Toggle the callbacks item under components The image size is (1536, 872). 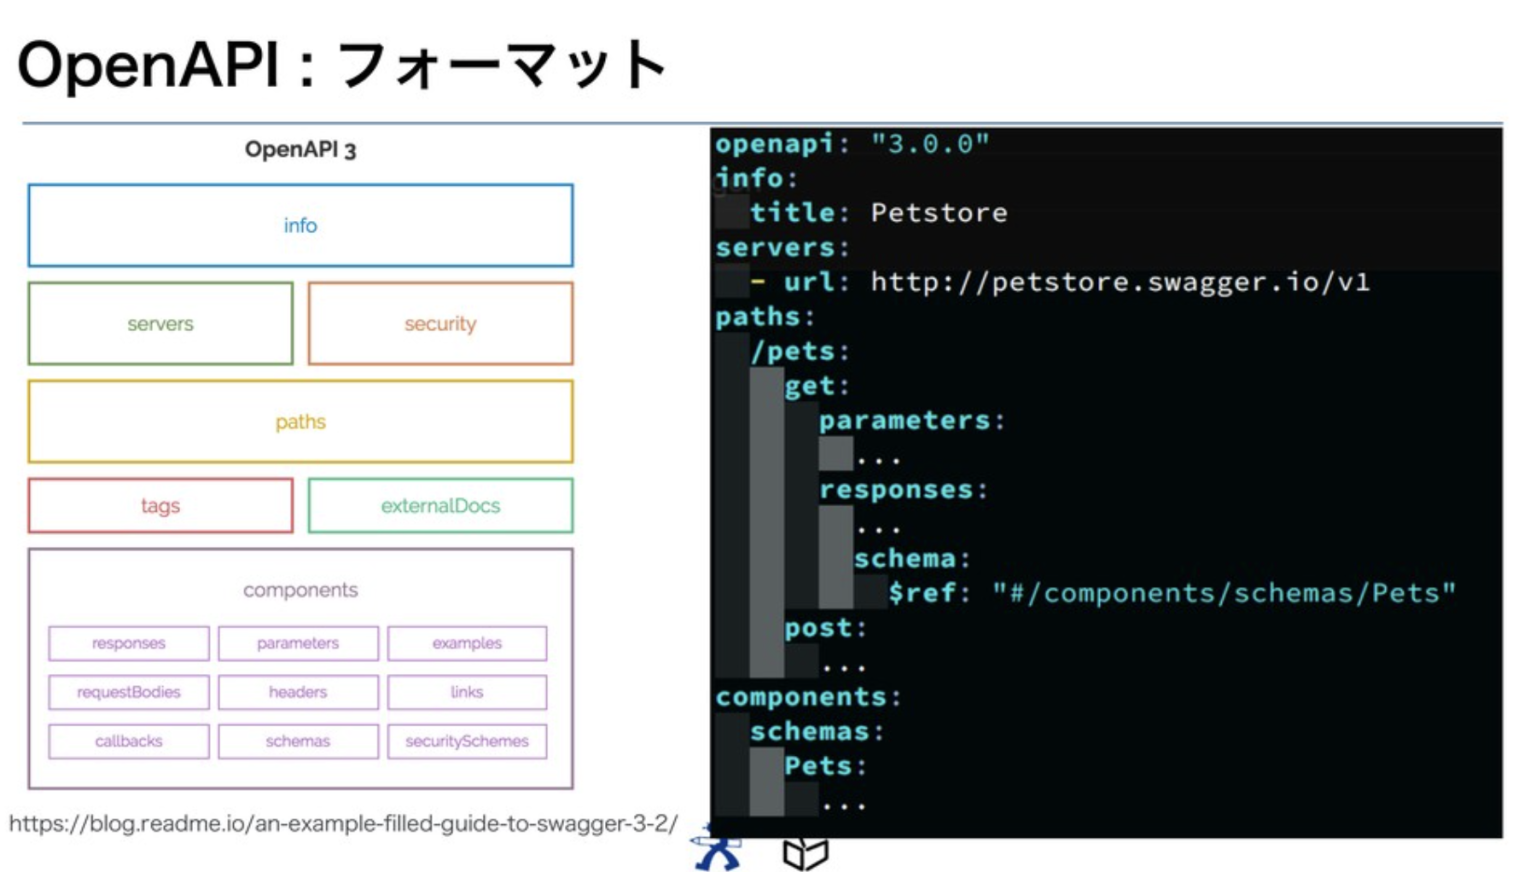[128, 741]
